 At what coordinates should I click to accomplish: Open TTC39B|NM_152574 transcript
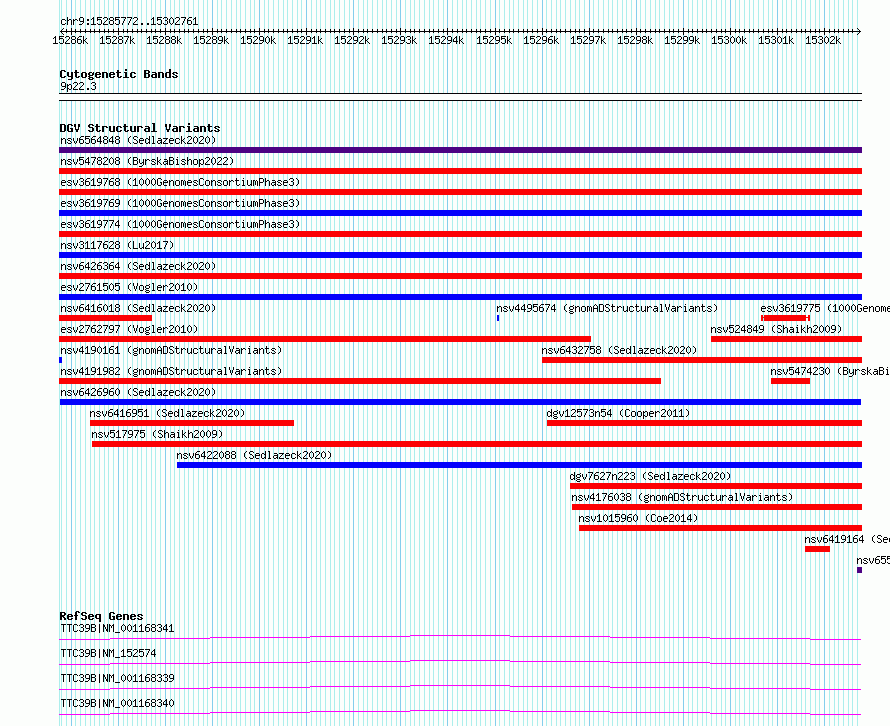pos(108,653)
